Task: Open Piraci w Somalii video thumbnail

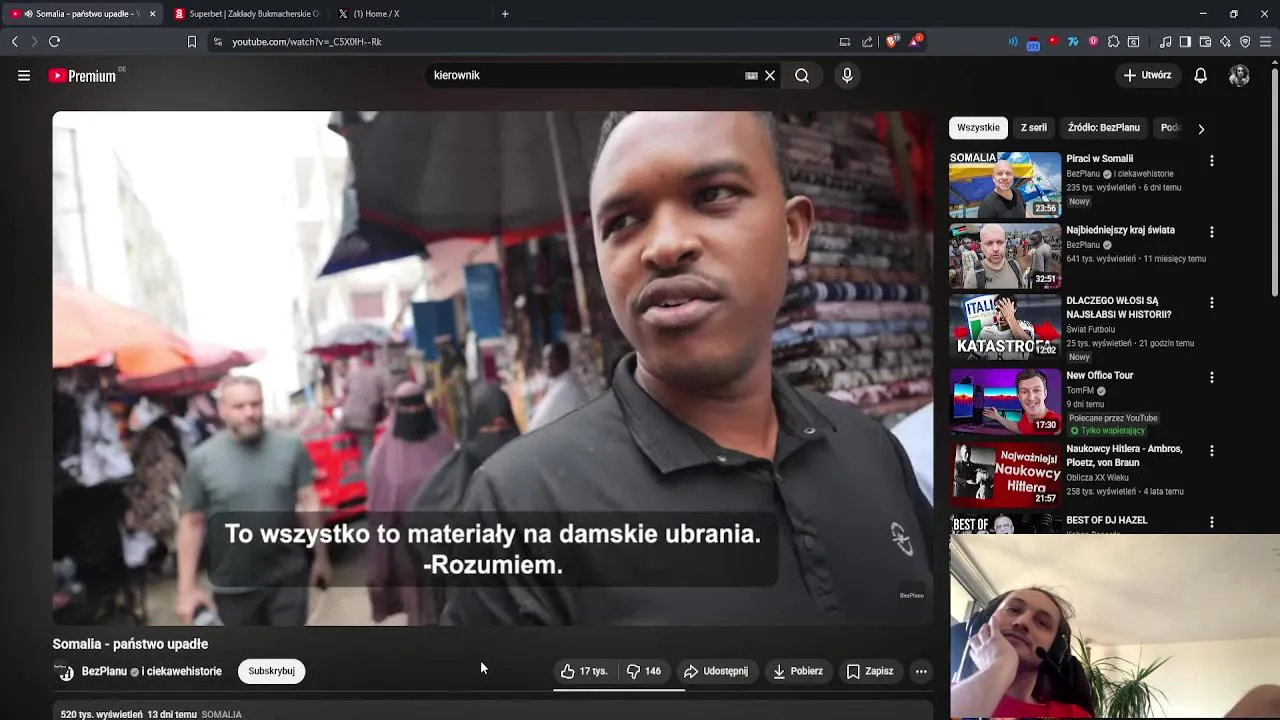Action: click(x=1005, y=184)
